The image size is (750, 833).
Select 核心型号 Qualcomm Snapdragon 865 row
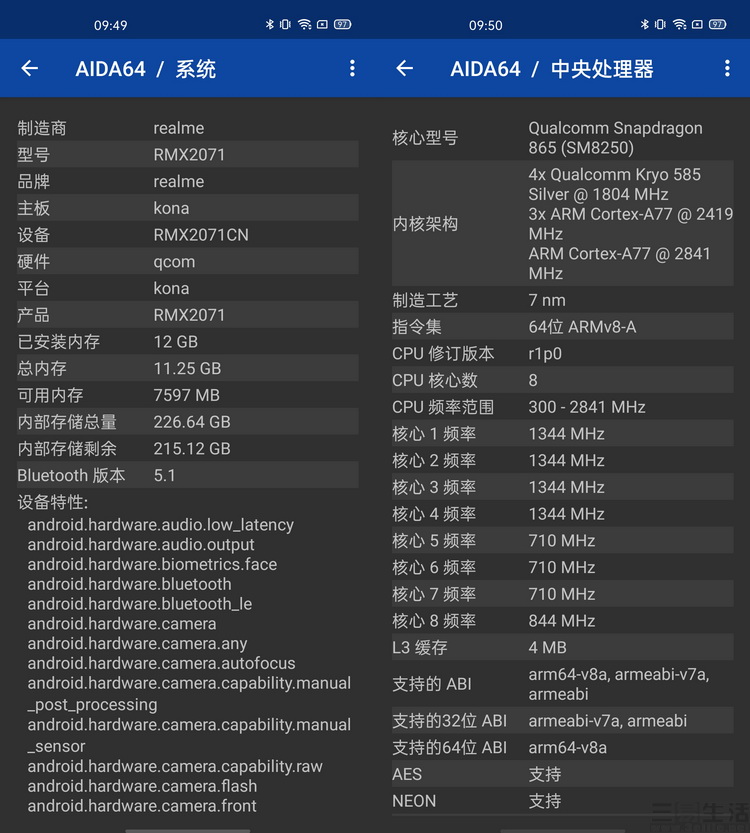562,138
